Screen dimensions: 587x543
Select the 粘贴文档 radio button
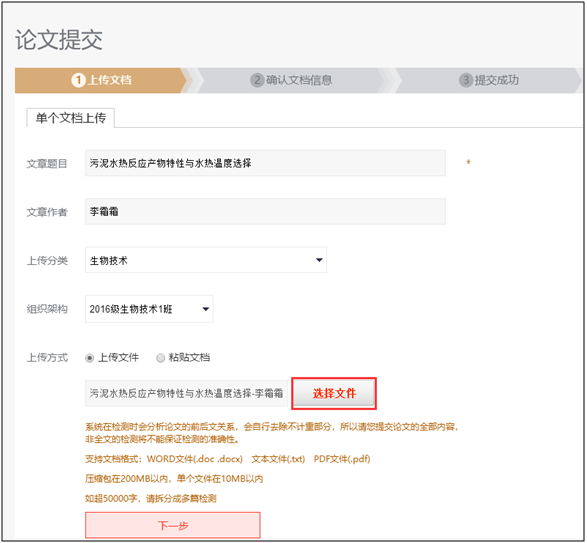[x=160, y=358]
